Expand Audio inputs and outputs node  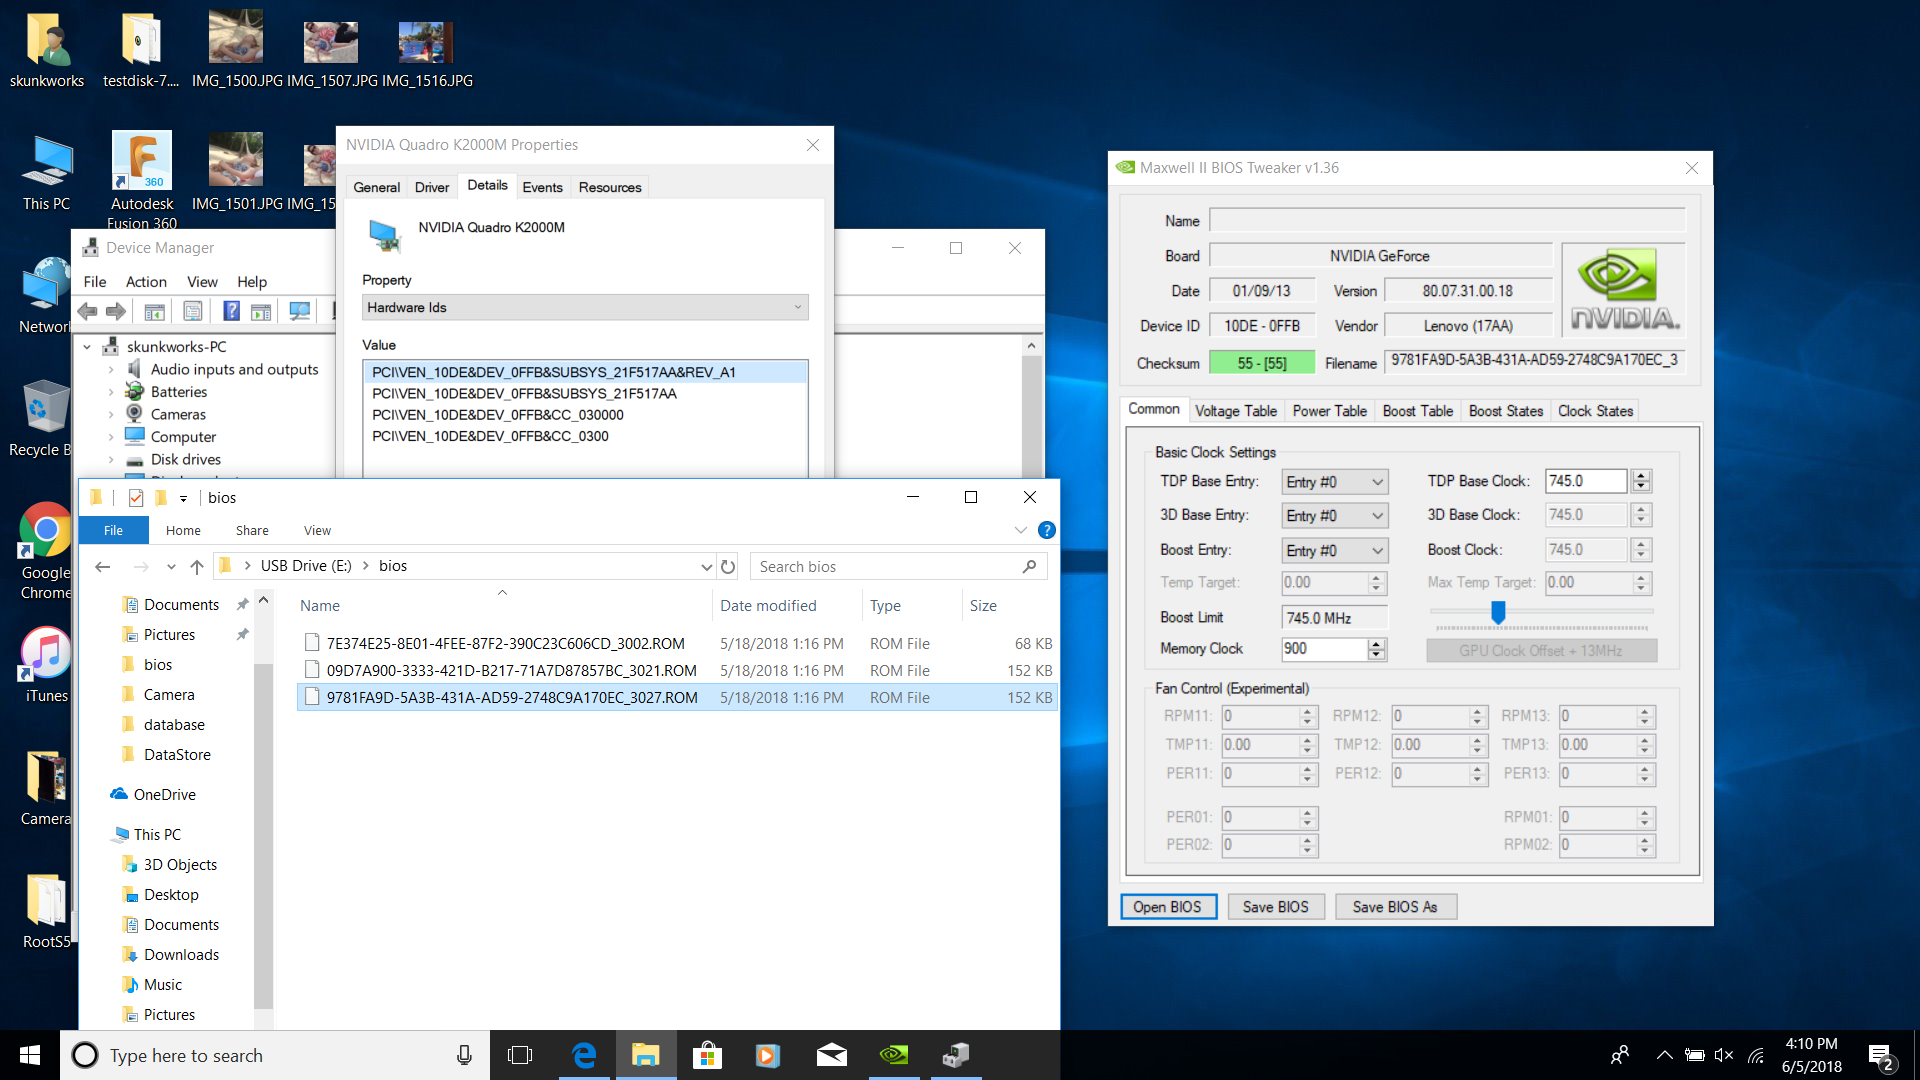click(111, 369)
